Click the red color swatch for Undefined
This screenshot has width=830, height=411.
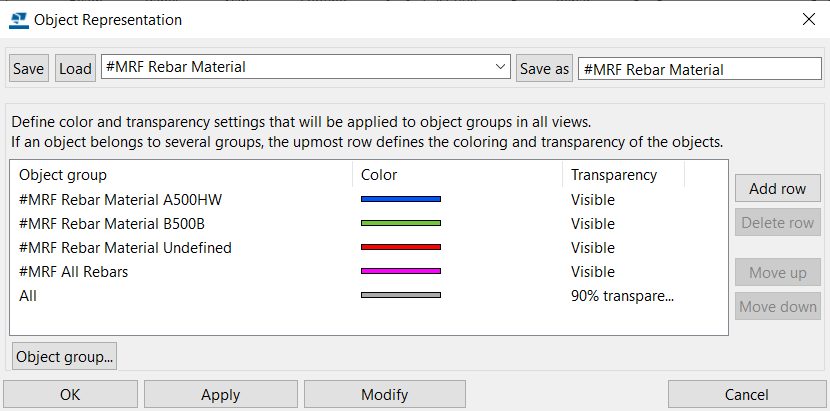[x=401, y=247]
